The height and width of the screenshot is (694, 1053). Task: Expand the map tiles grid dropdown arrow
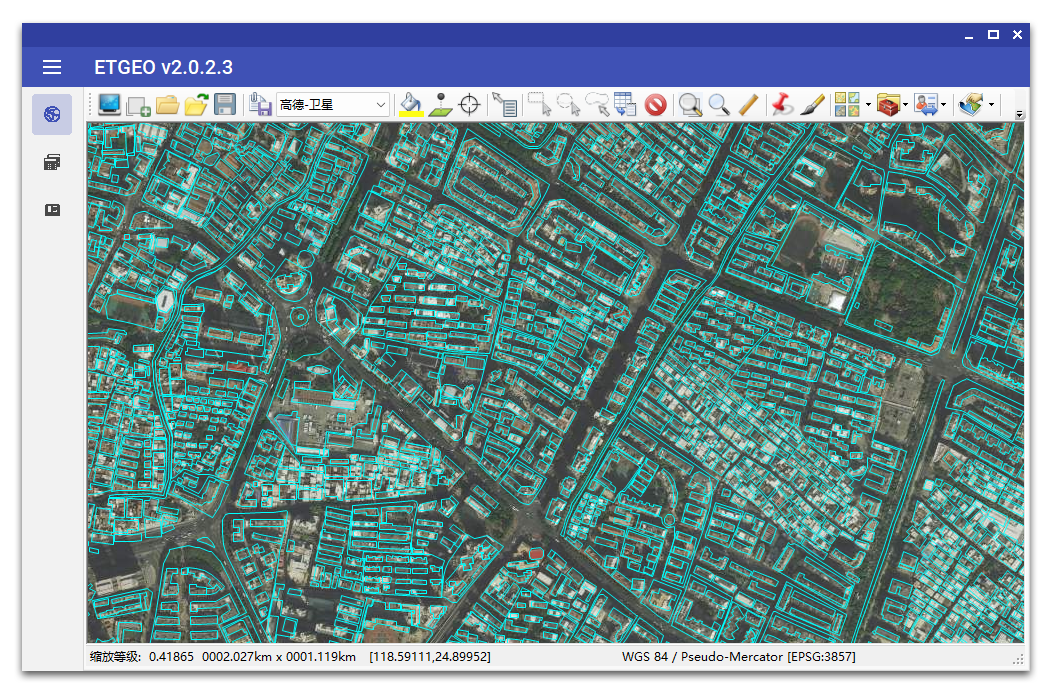pos(868,104)
